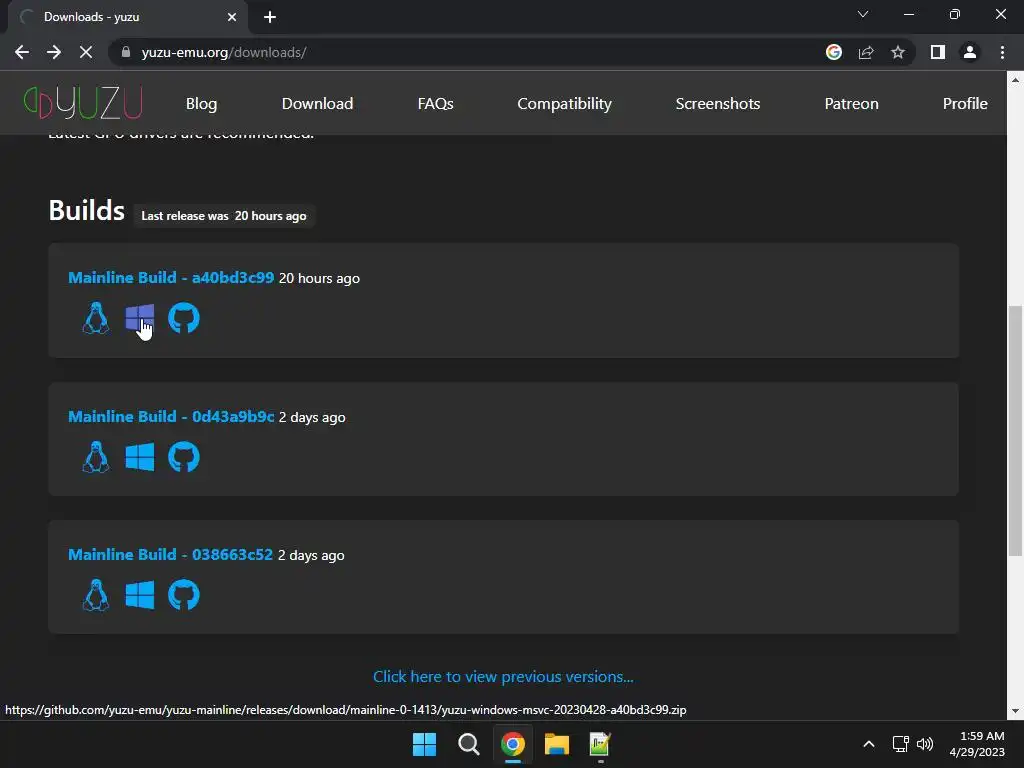This screenshot has width=1024, height=768.
Task: Open Windows taskbar search
Action: (468, 744)
